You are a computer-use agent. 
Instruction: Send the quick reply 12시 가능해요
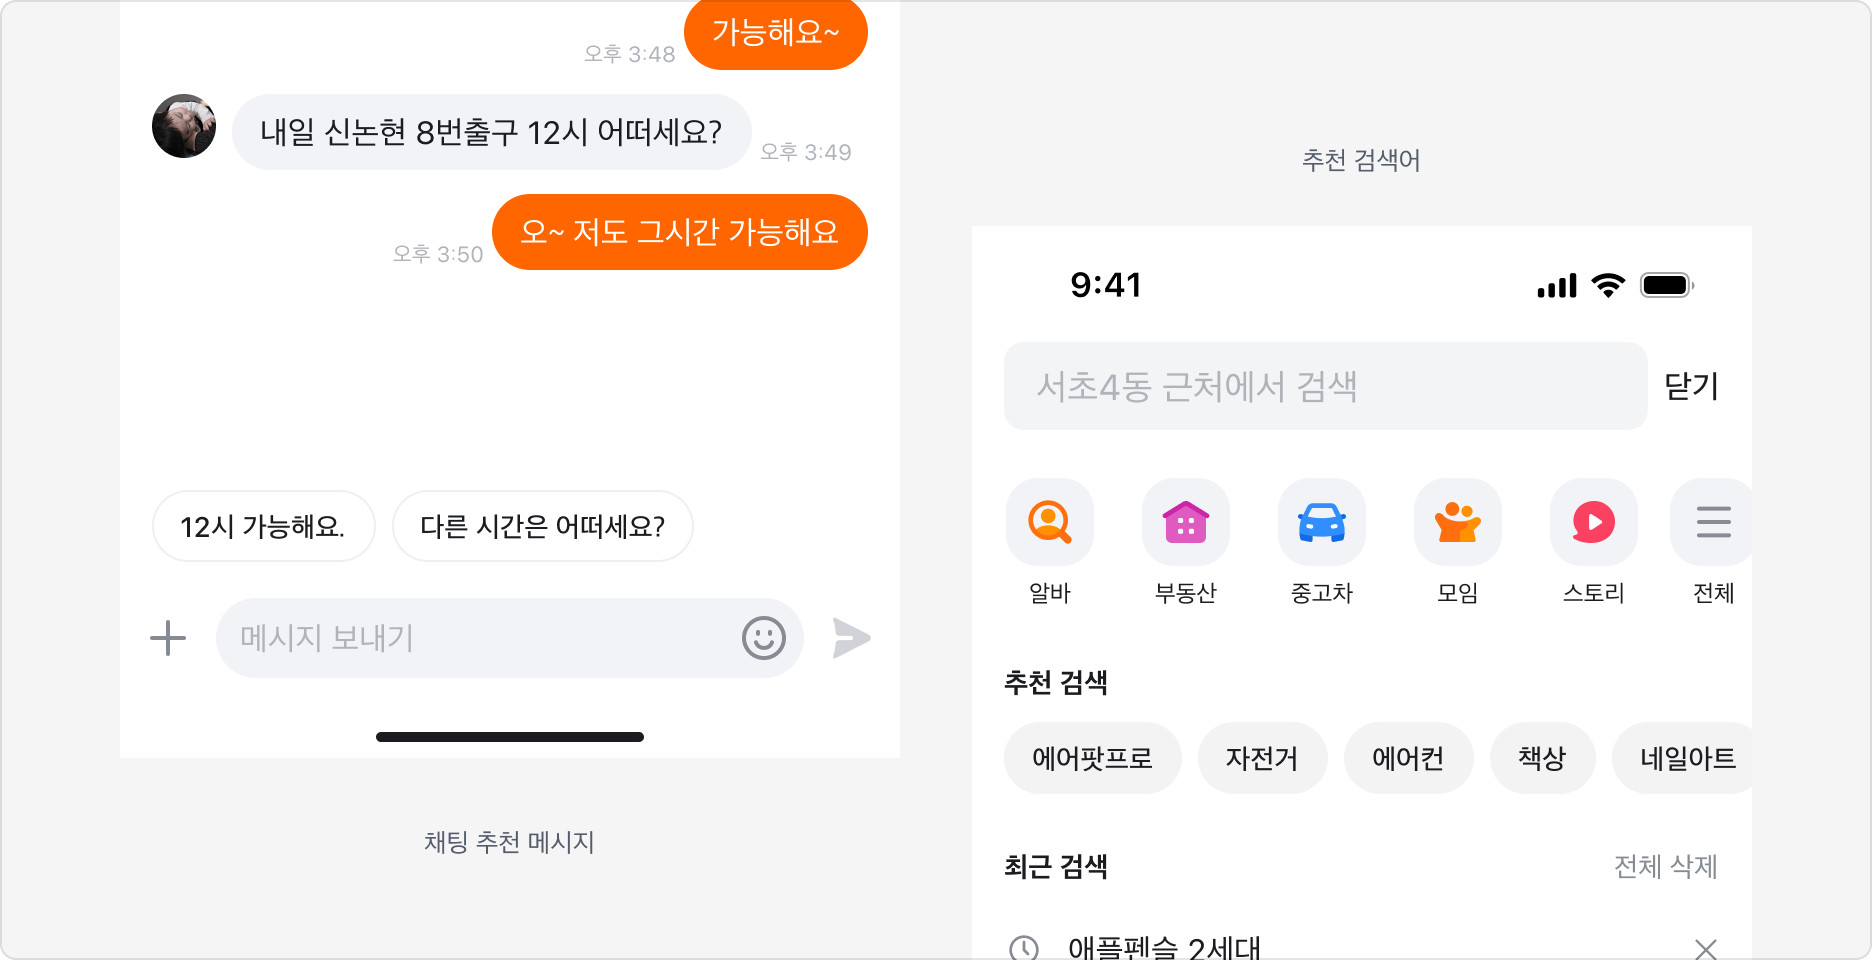click(263, 526)
